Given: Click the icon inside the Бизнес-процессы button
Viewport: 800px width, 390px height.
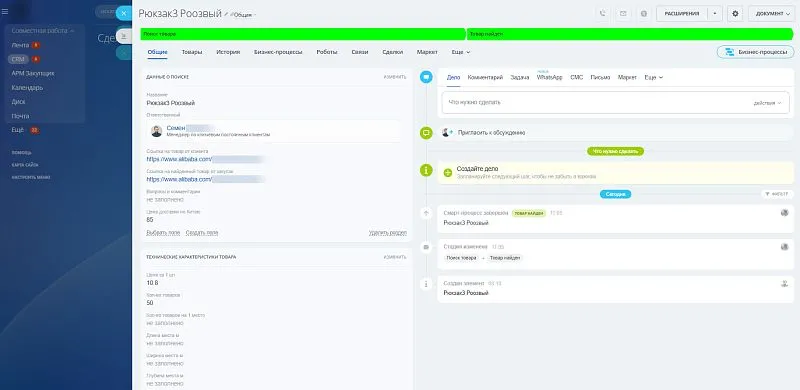Looking at the screenshot, I should 730,52.
